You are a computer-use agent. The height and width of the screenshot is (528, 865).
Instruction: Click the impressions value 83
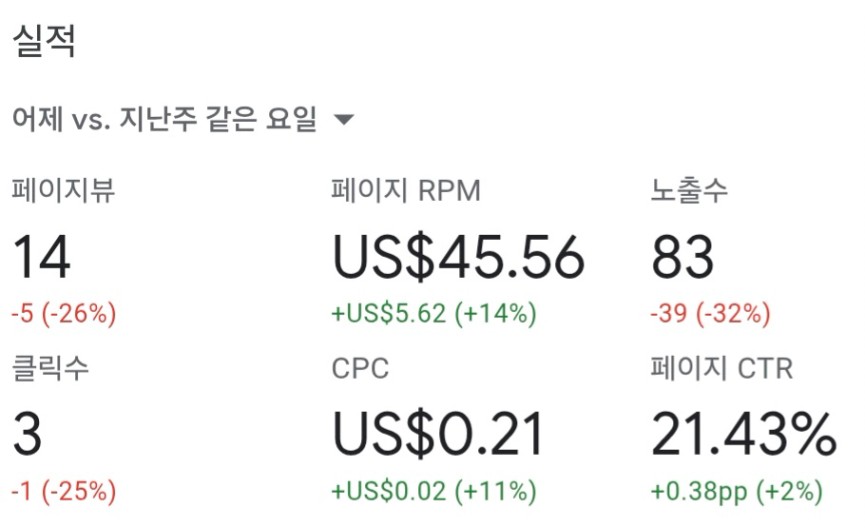tap(682, 257)
